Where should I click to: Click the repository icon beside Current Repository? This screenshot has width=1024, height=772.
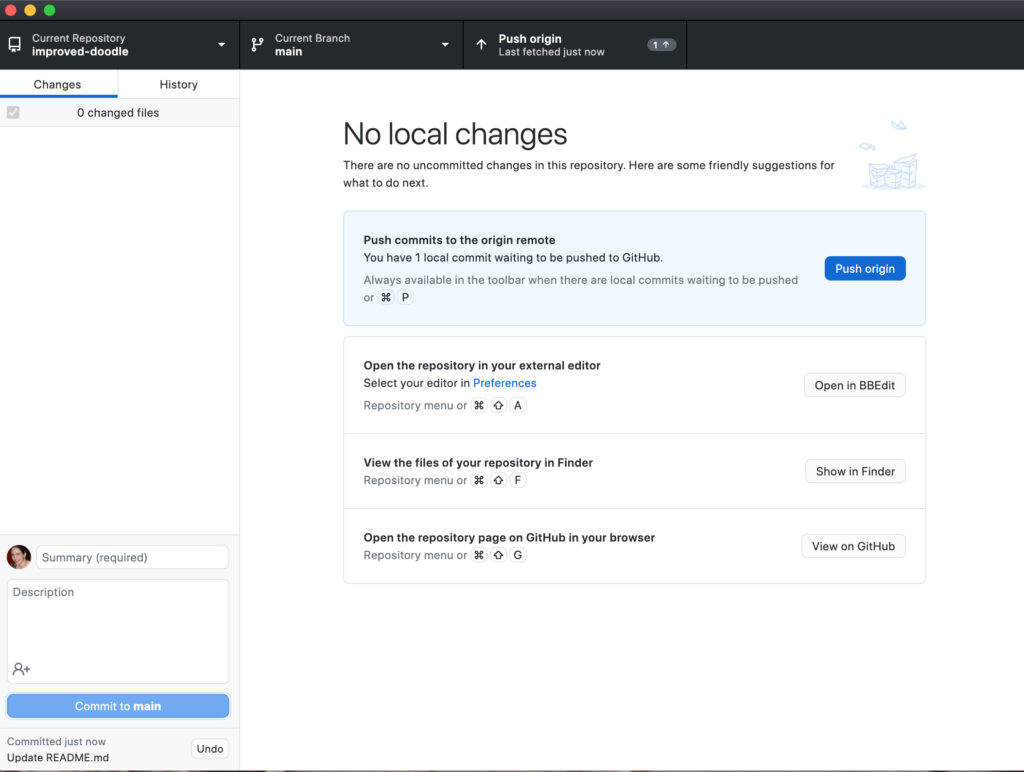[14, 44]
